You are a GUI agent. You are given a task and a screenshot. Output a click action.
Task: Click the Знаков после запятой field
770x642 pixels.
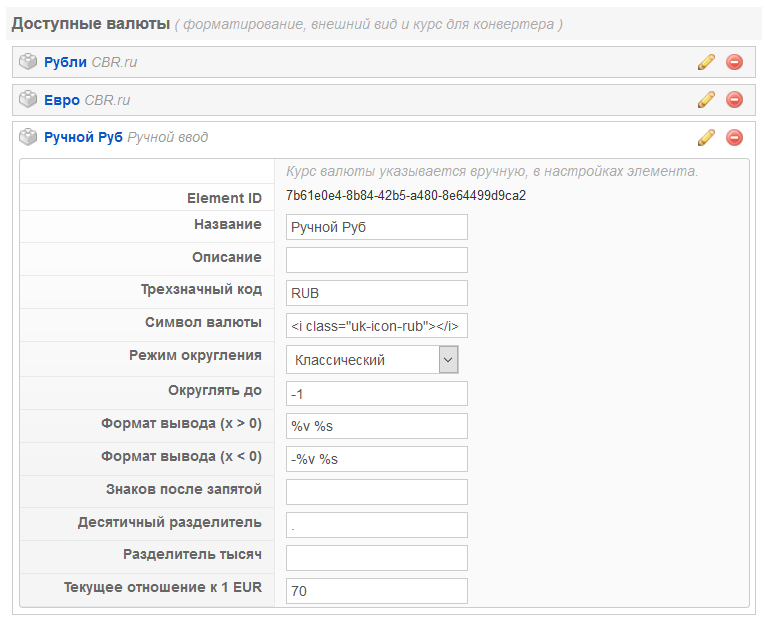376,492
